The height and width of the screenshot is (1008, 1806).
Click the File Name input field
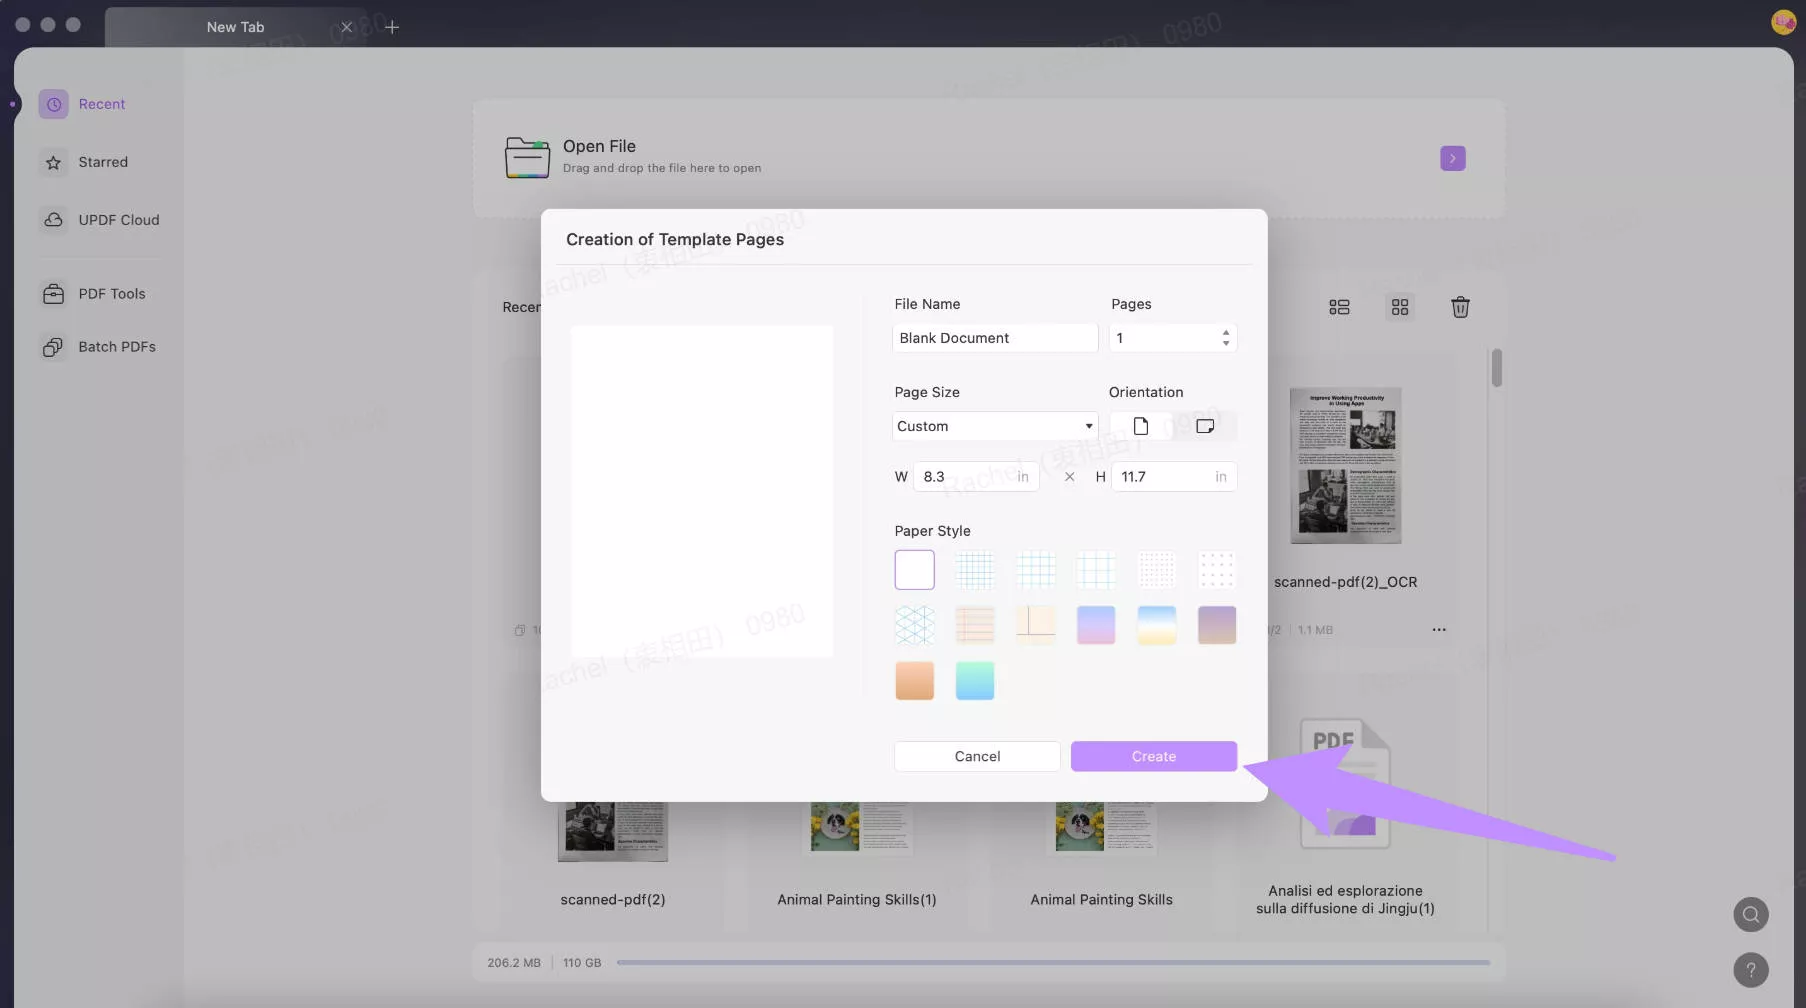point(994,338)
